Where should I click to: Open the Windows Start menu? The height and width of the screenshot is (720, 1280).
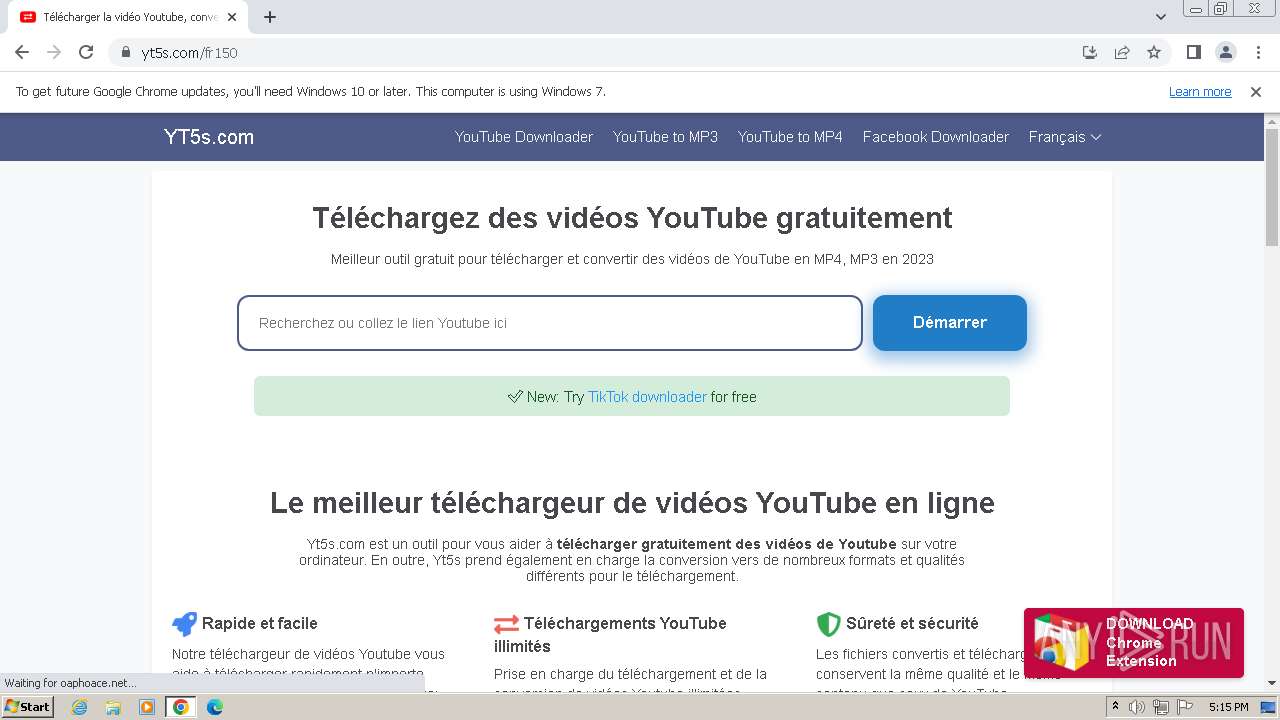coord(27,707)
